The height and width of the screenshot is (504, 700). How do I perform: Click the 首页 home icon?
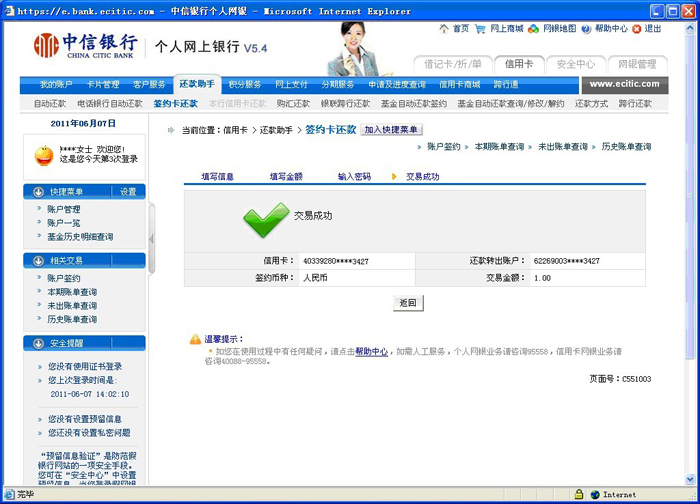click(445, 29)
